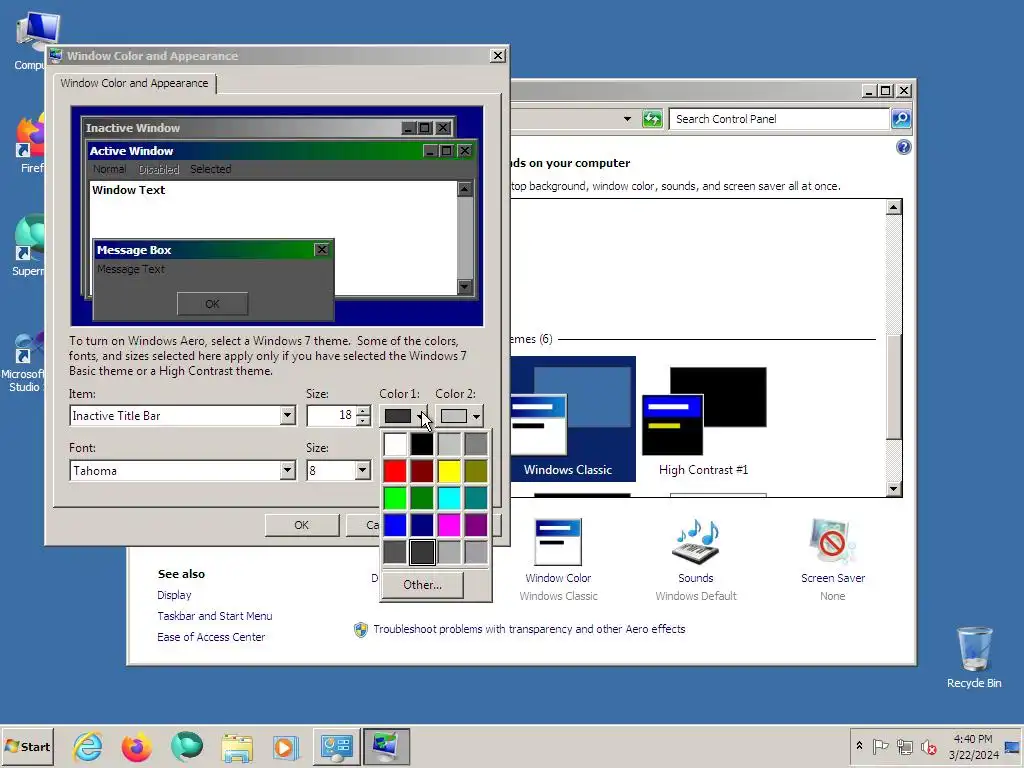Switch to Control Panel taskbar button
Screen dimensions: 1024x768
tap(336, 746)
